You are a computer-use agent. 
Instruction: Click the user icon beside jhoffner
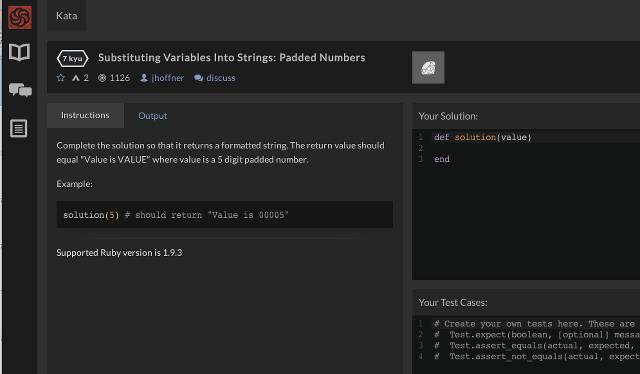(144, 78)
